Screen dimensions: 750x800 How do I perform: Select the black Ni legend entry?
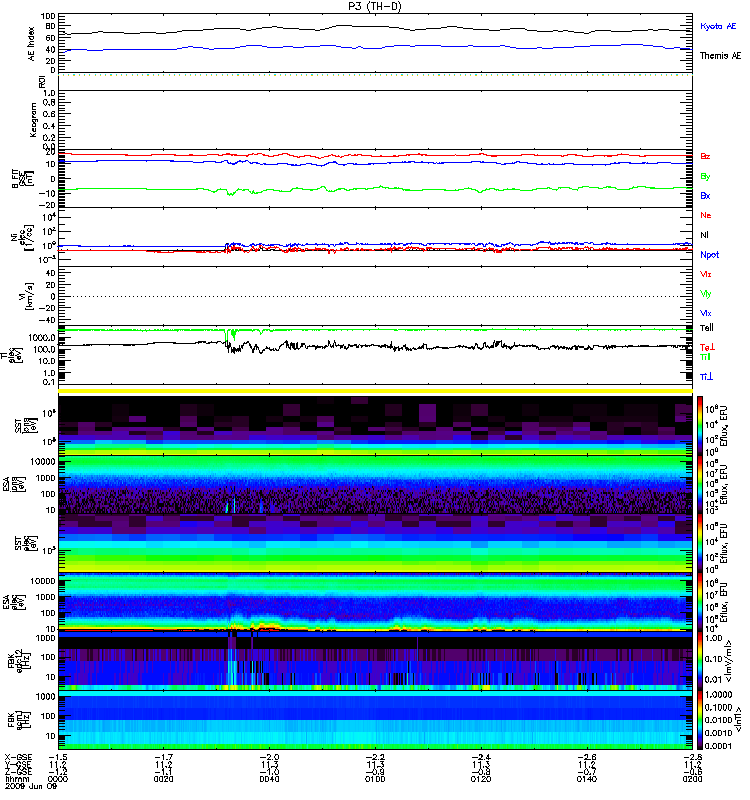tap(704, 235)
